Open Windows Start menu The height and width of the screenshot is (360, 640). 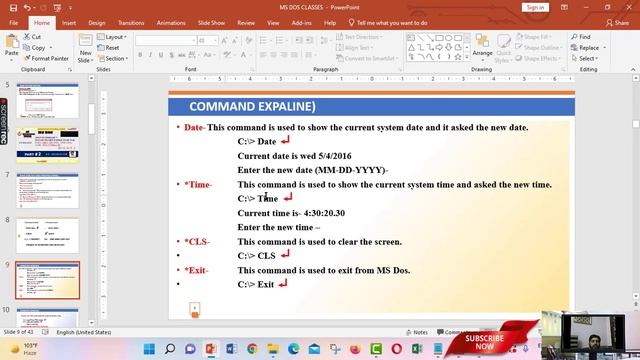pyautogui.click(x=149, y=349)
